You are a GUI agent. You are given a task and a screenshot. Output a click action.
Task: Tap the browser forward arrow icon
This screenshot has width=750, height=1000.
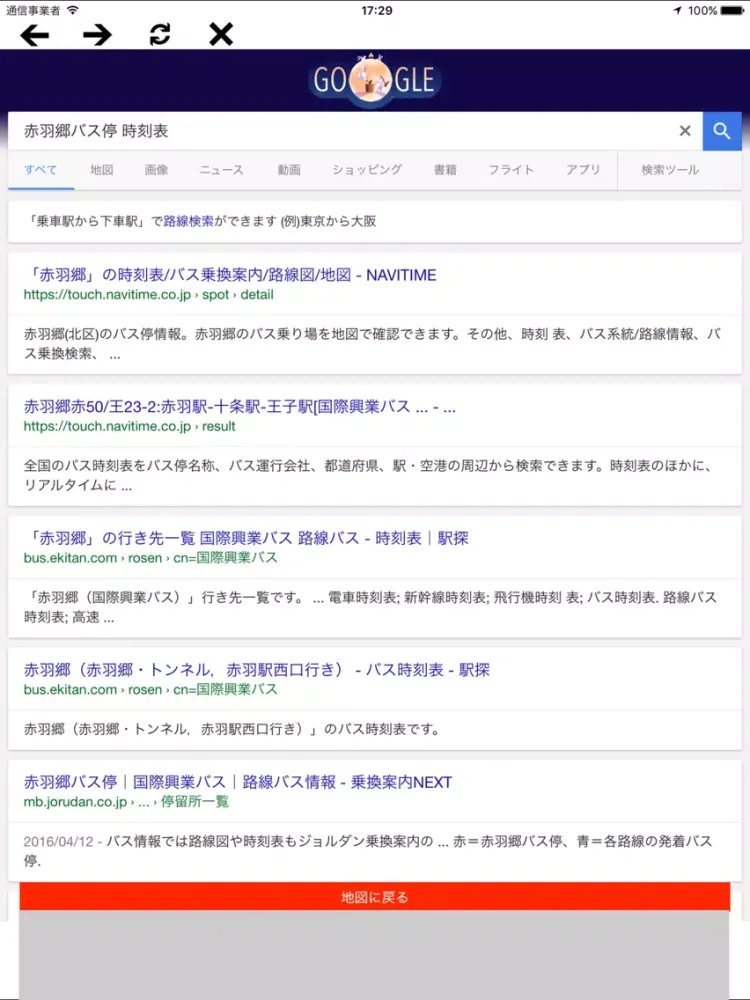coord(97,35)
